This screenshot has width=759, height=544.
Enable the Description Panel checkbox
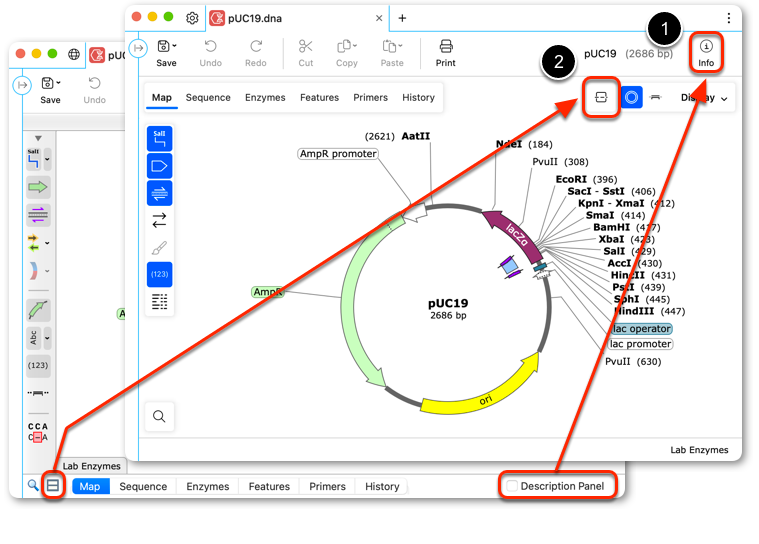pos(512,485)
